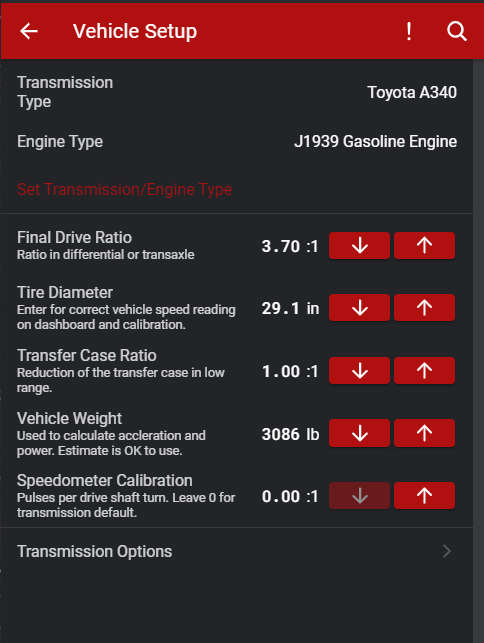The height and width of the screenshot is (643, 484).
Task: Increase the Speedometer Calibration value
Action: 424,496
